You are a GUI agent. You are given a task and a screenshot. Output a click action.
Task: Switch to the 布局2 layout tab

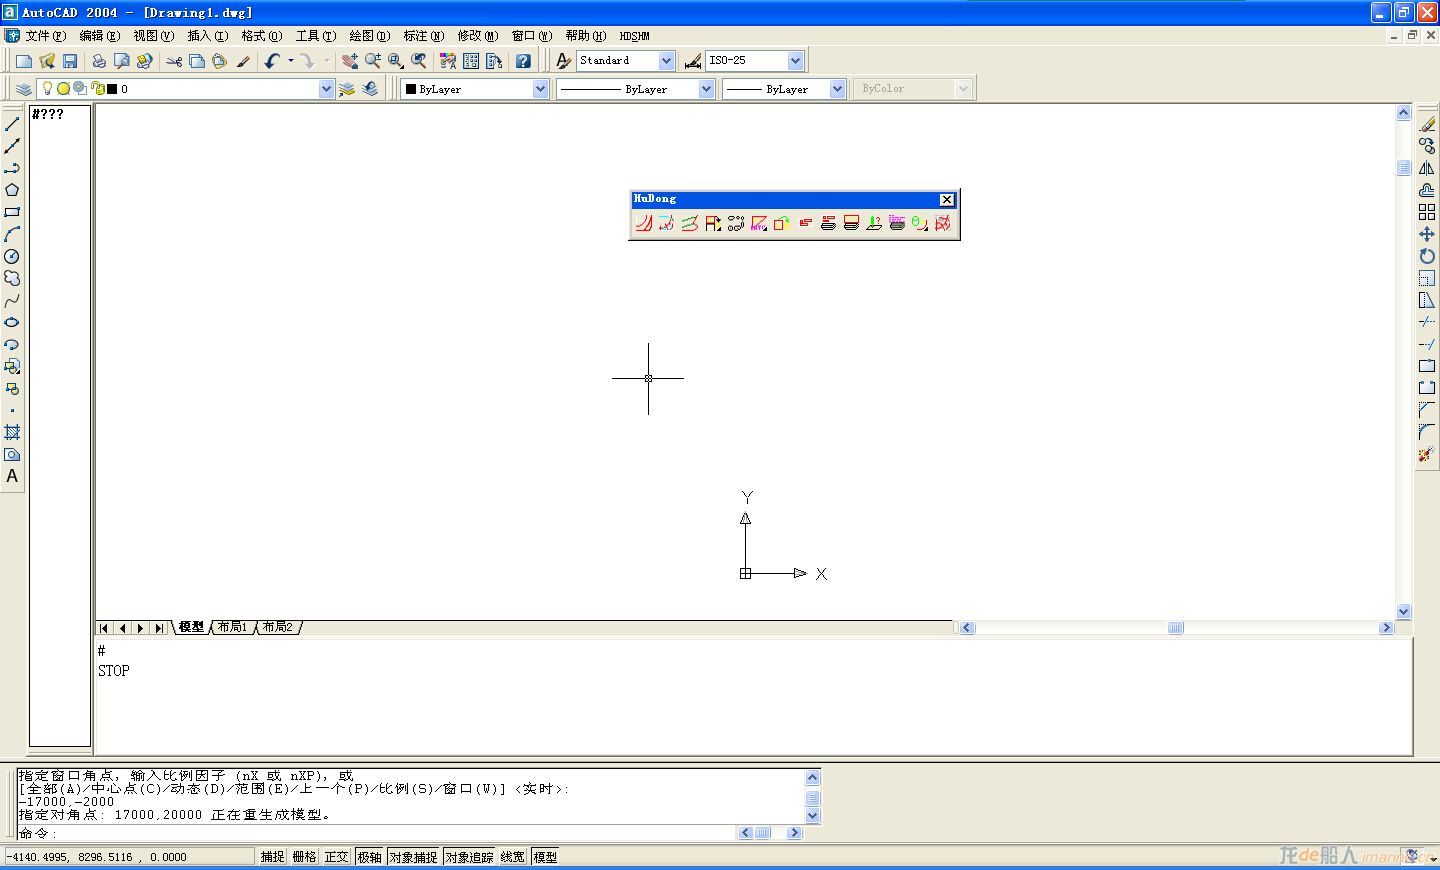(277, 628)
